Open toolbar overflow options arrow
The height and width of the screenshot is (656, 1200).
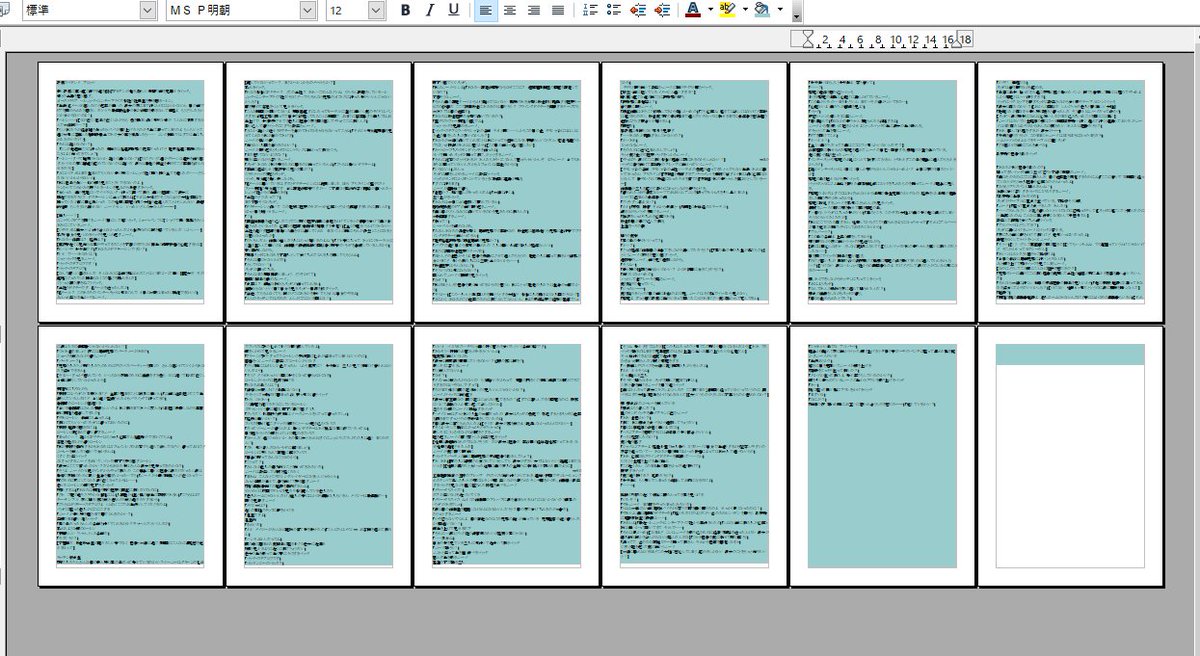point(796,12)
